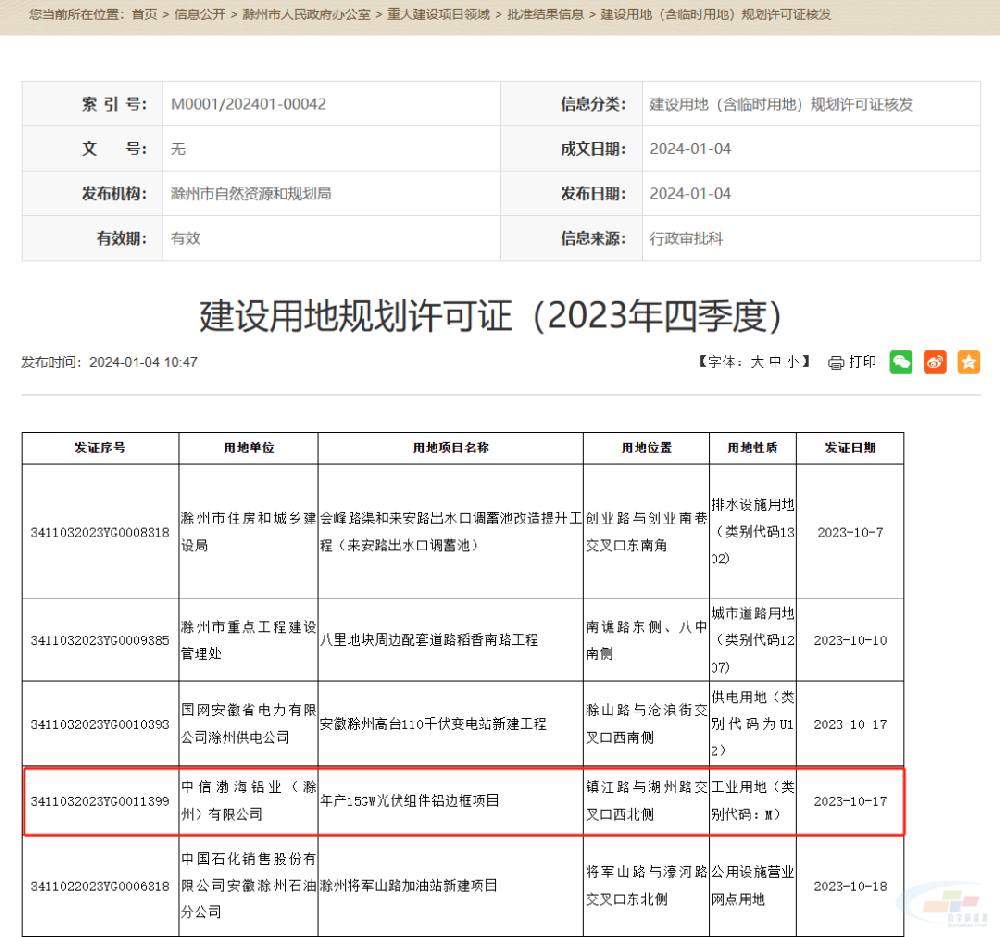
Task: Share the article on Weibo
Action: pos(935,362)
